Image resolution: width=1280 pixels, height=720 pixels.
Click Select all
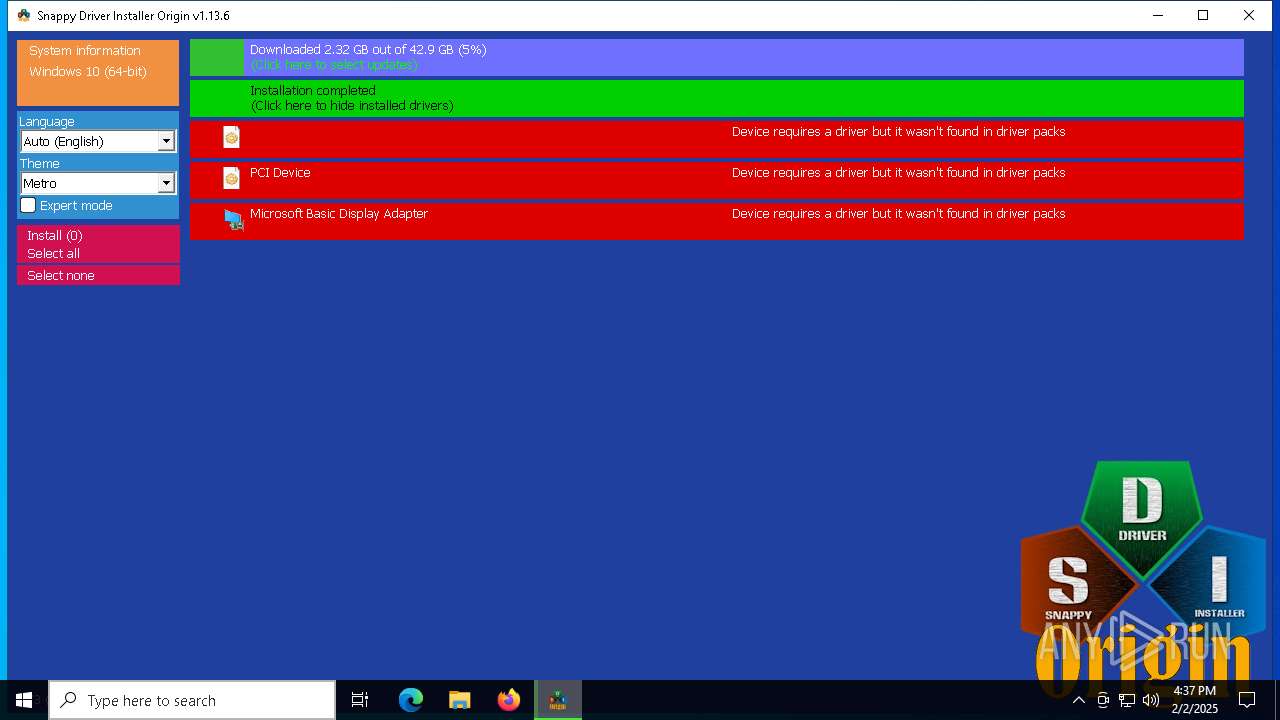(x=98, y=253)
